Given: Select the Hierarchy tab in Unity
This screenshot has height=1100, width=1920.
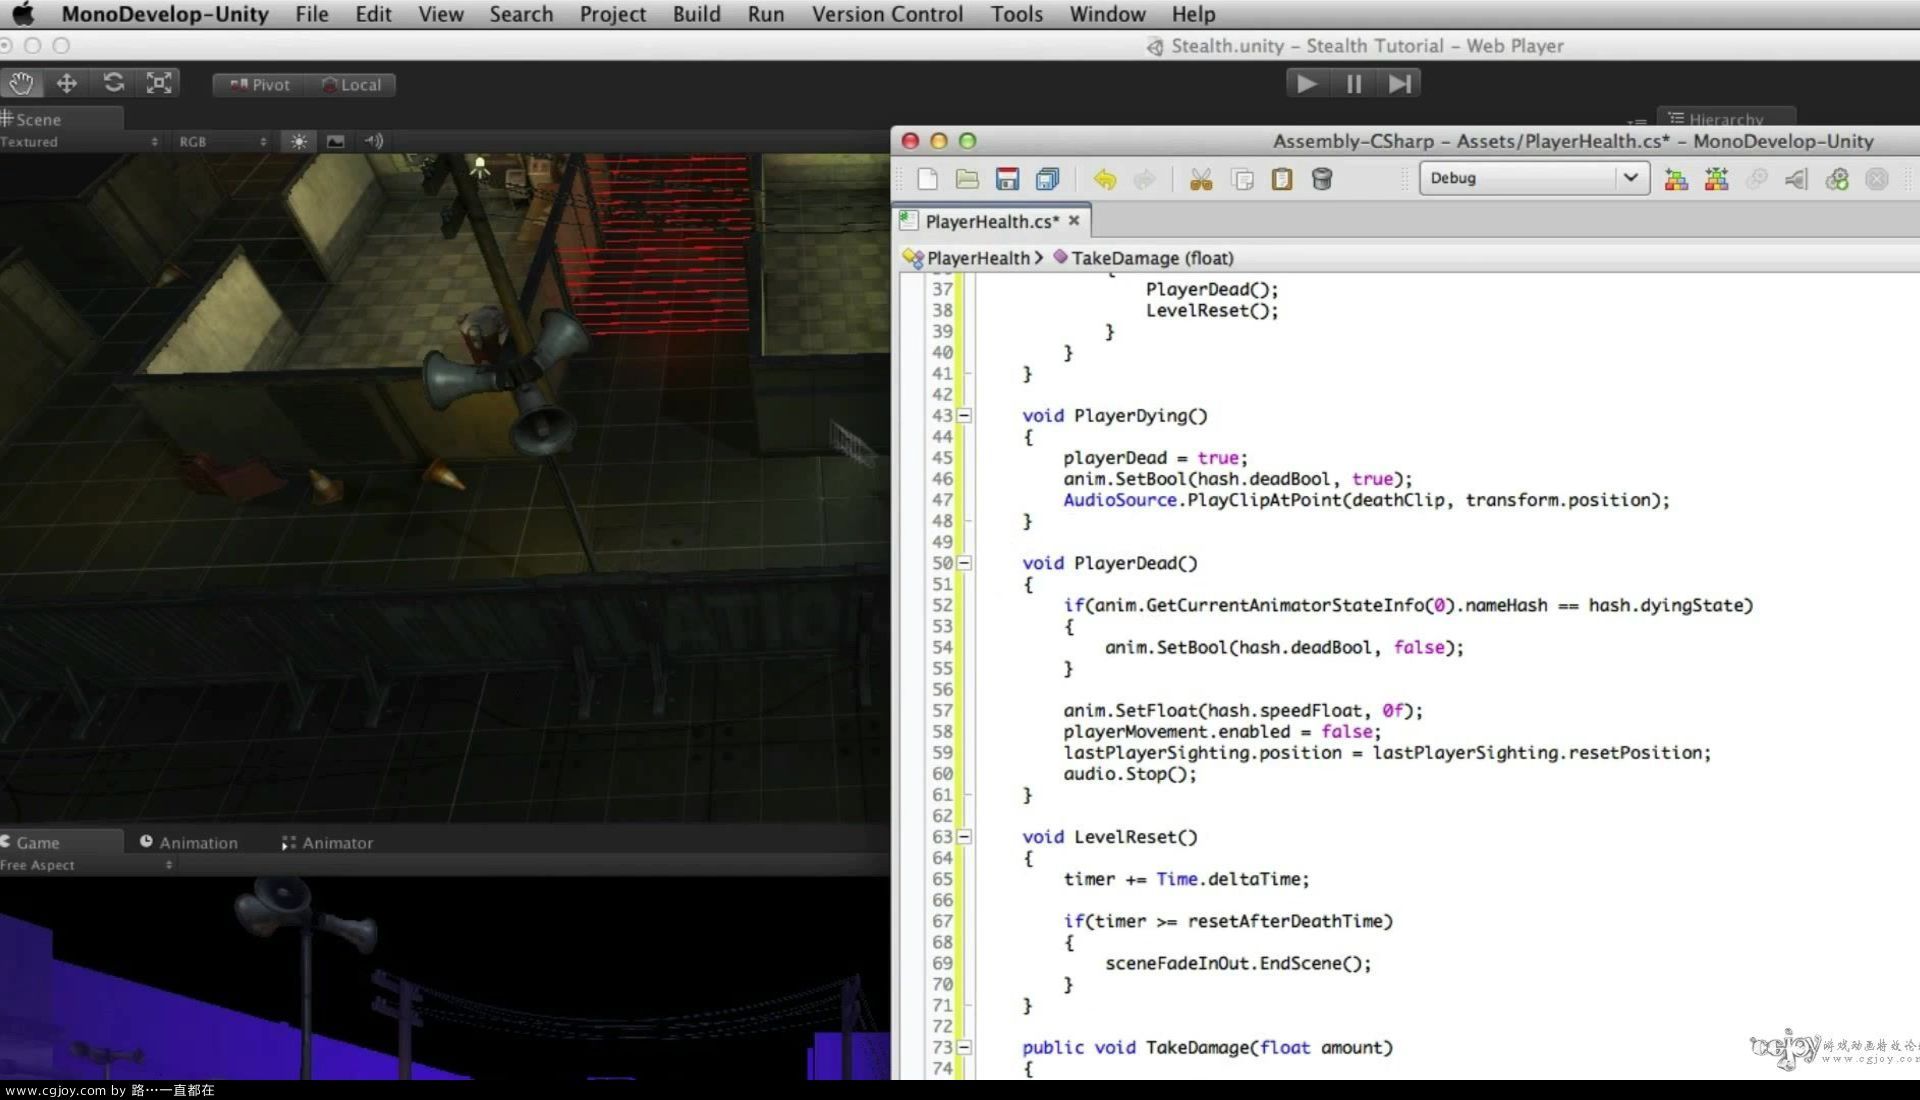Looking at the screenshot, I should pyautogui.click(x=1726, y=119).
